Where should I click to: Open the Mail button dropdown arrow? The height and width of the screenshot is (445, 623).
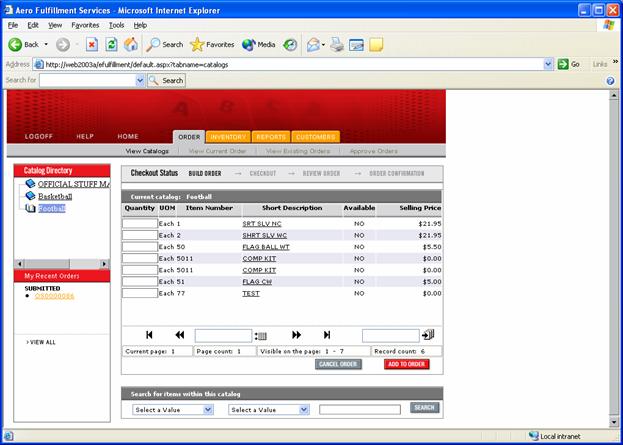pos(323,44)
